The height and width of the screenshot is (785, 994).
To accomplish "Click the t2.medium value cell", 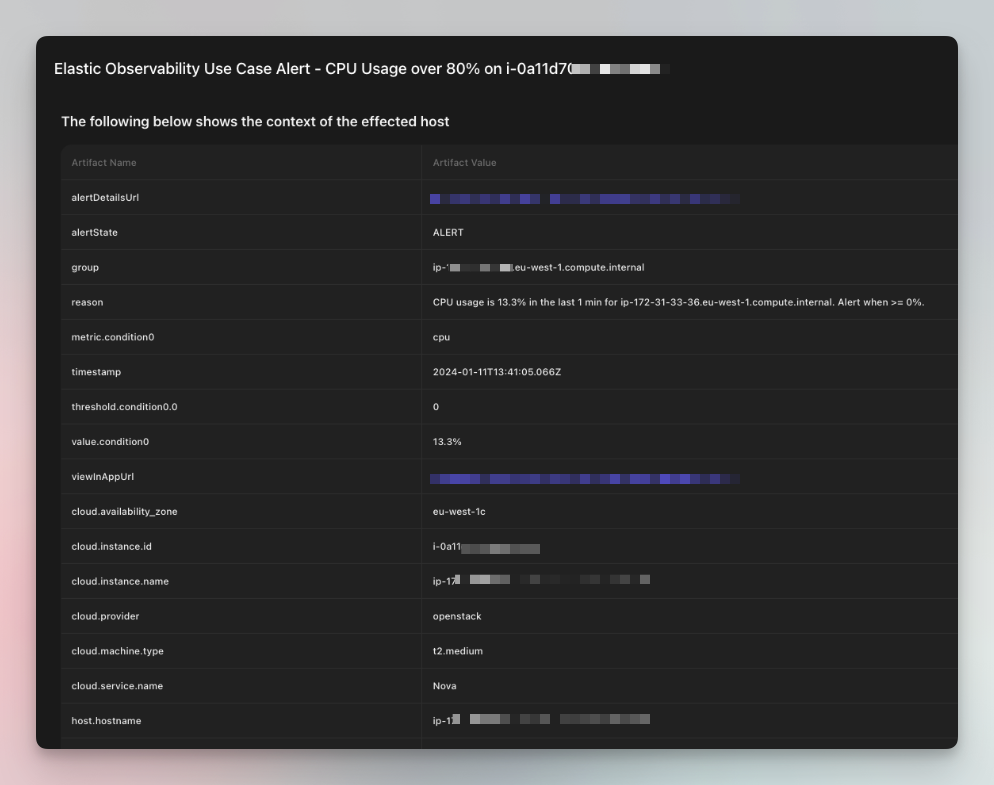I will click(x=458, y=651).
